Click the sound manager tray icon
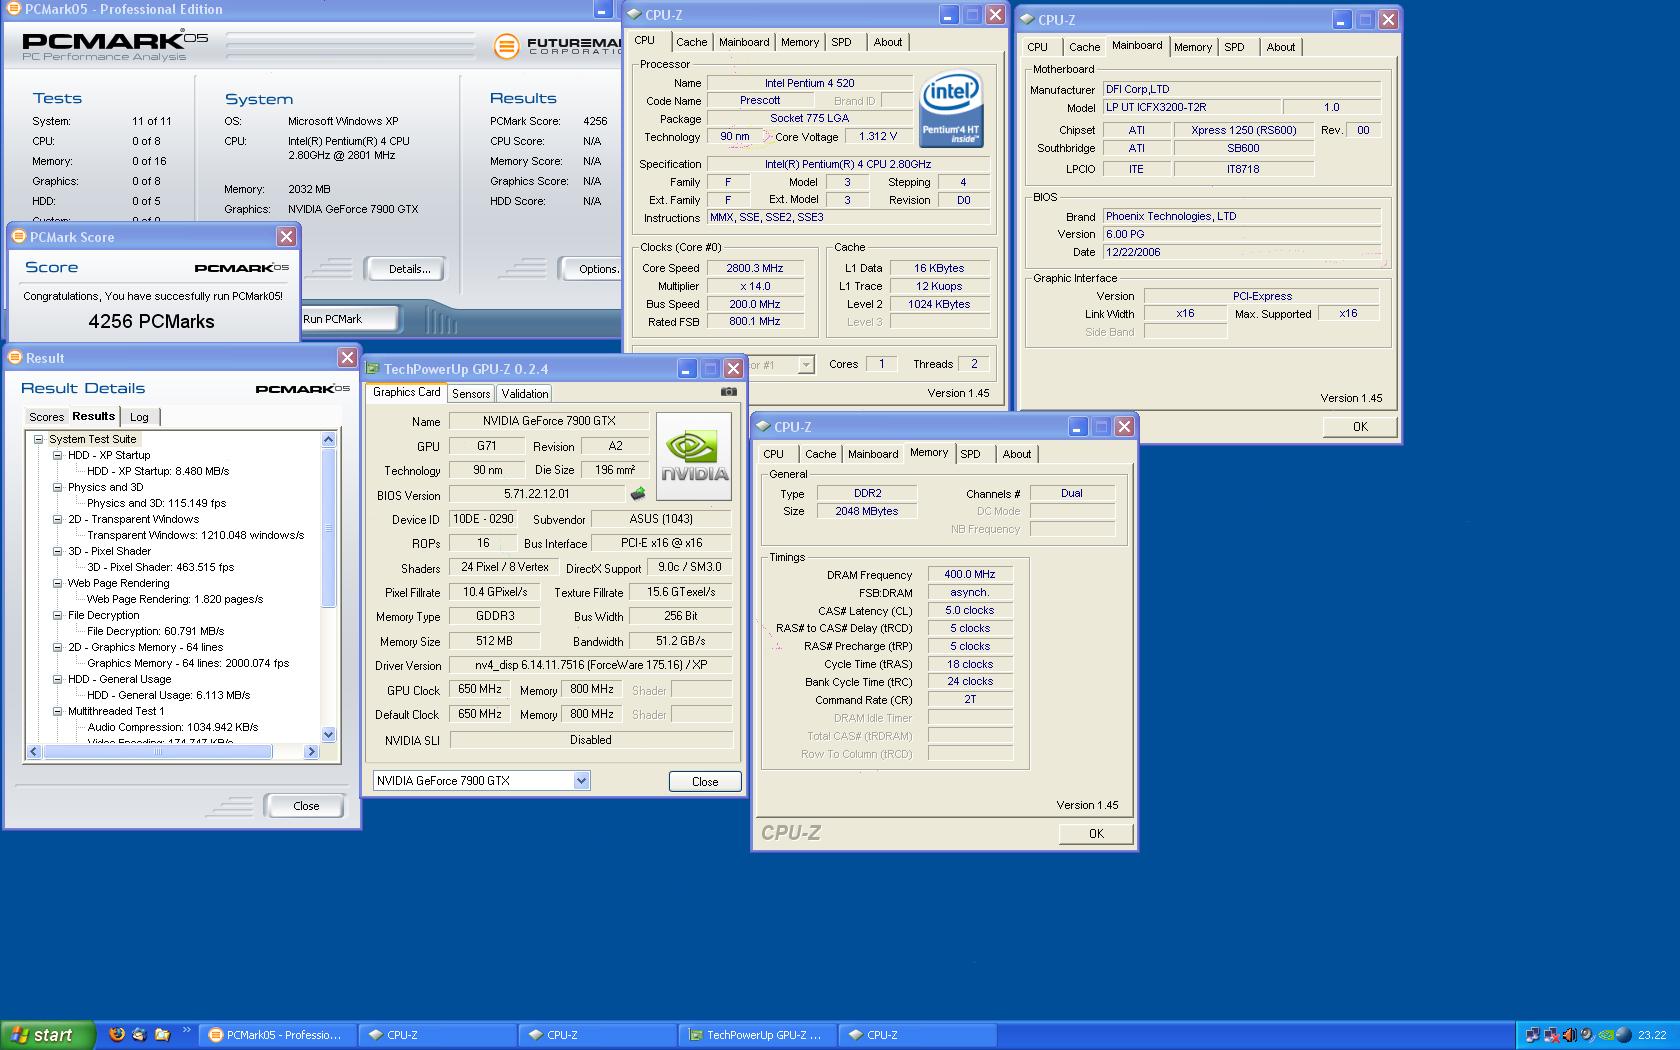This screenshot has width=1680, height=1050. click(1587, 1035)
